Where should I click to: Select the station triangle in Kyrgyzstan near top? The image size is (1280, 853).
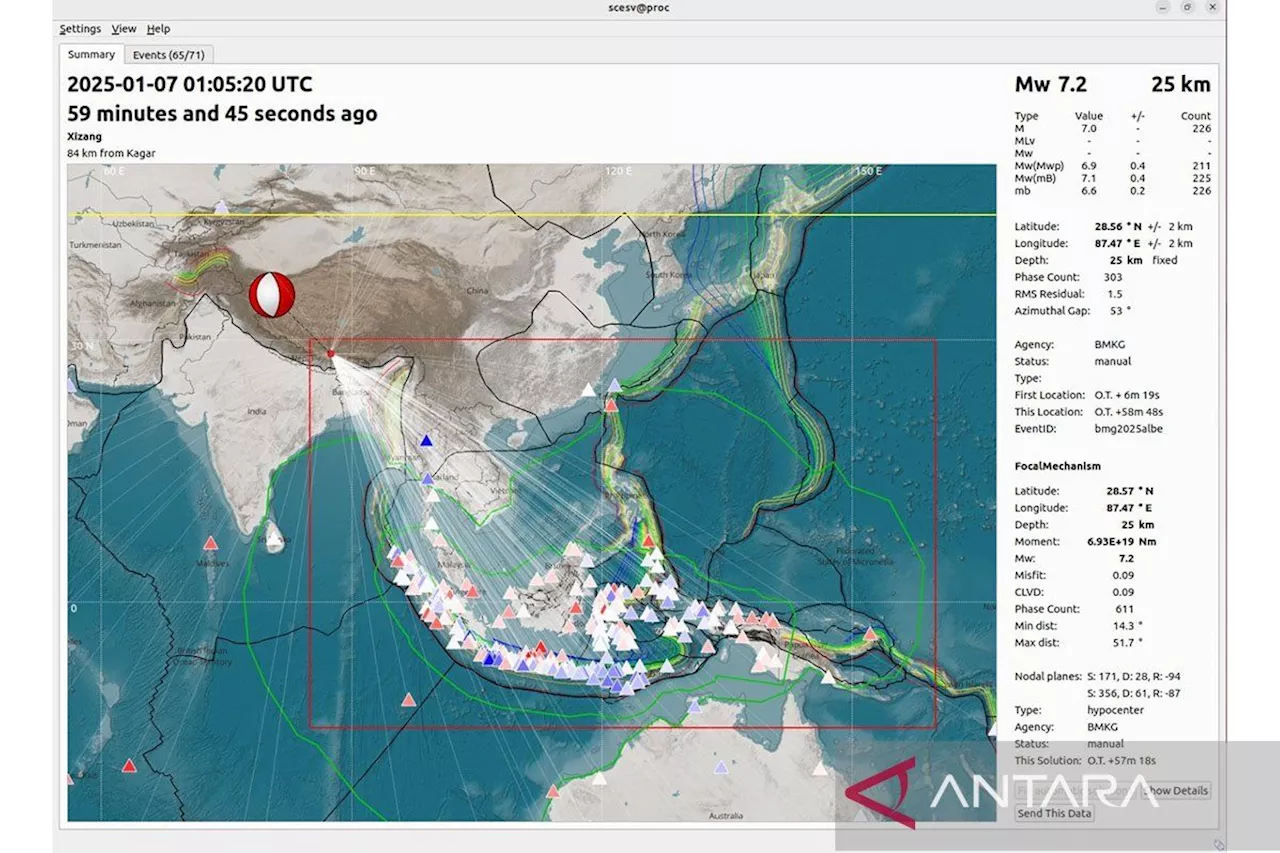[x=222, y=207]
